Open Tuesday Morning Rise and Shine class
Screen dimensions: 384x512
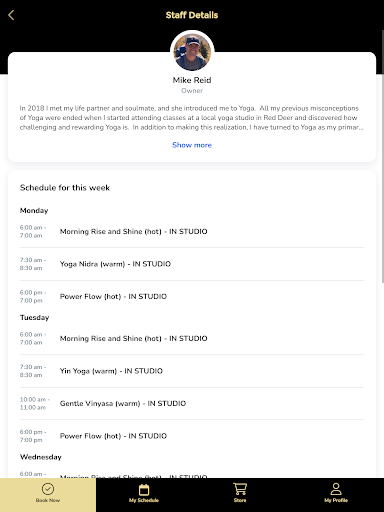(x=192, y=338)
